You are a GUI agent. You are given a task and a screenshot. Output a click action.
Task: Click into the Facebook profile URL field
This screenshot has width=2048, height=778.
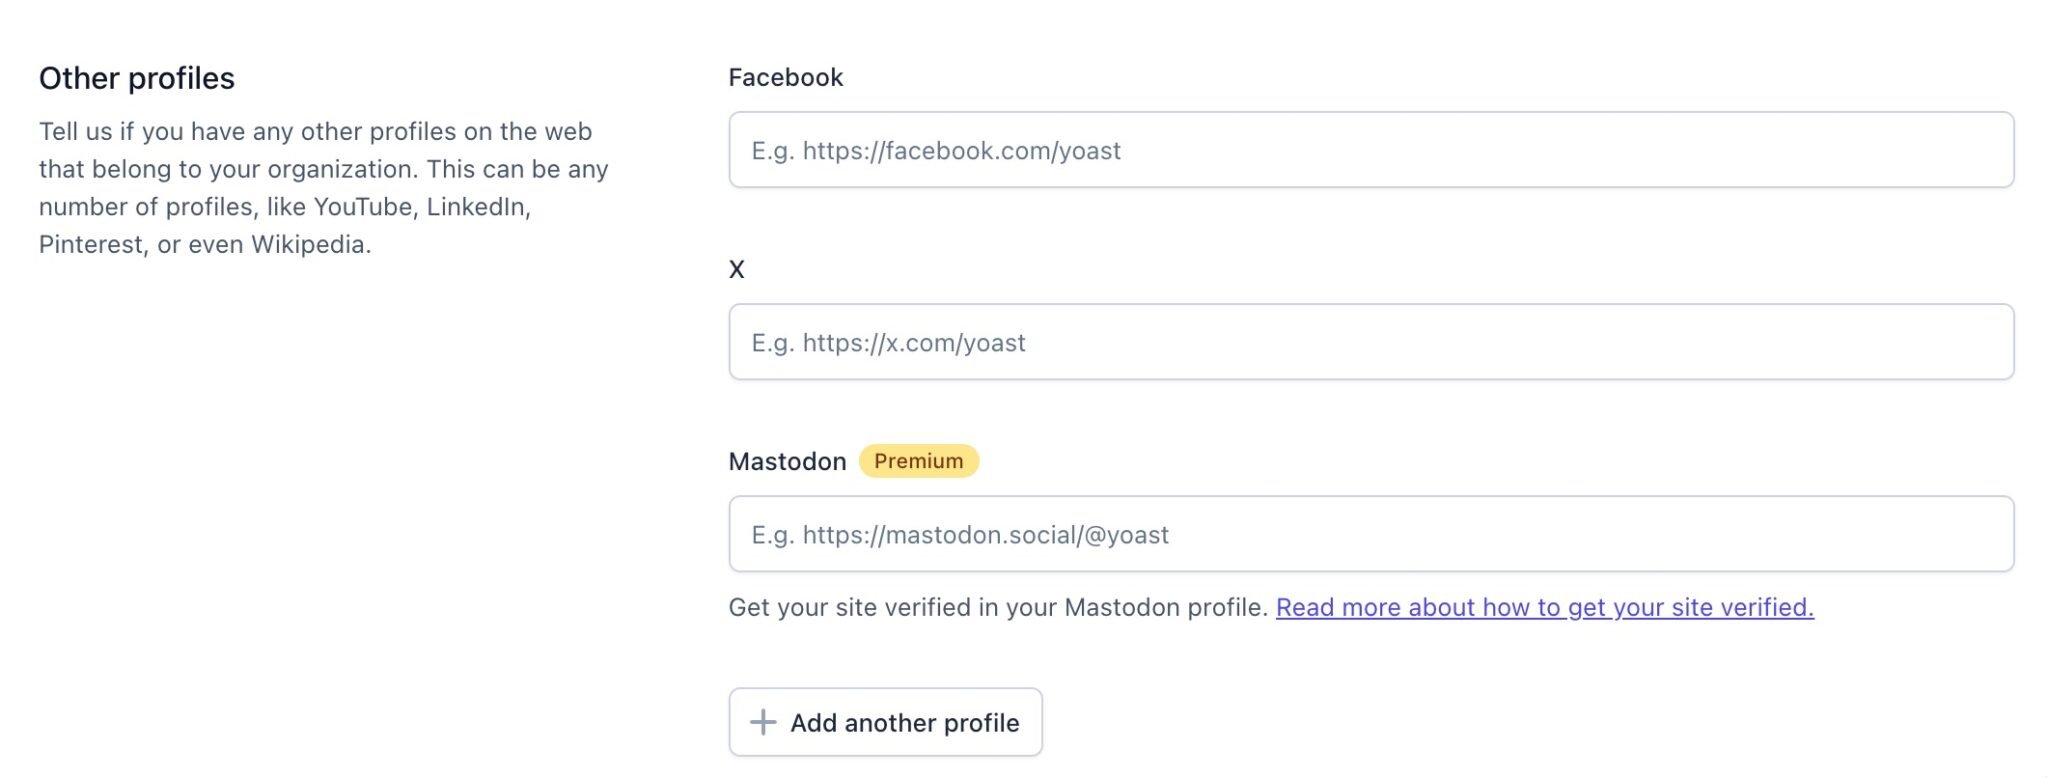coord(1370,151)
